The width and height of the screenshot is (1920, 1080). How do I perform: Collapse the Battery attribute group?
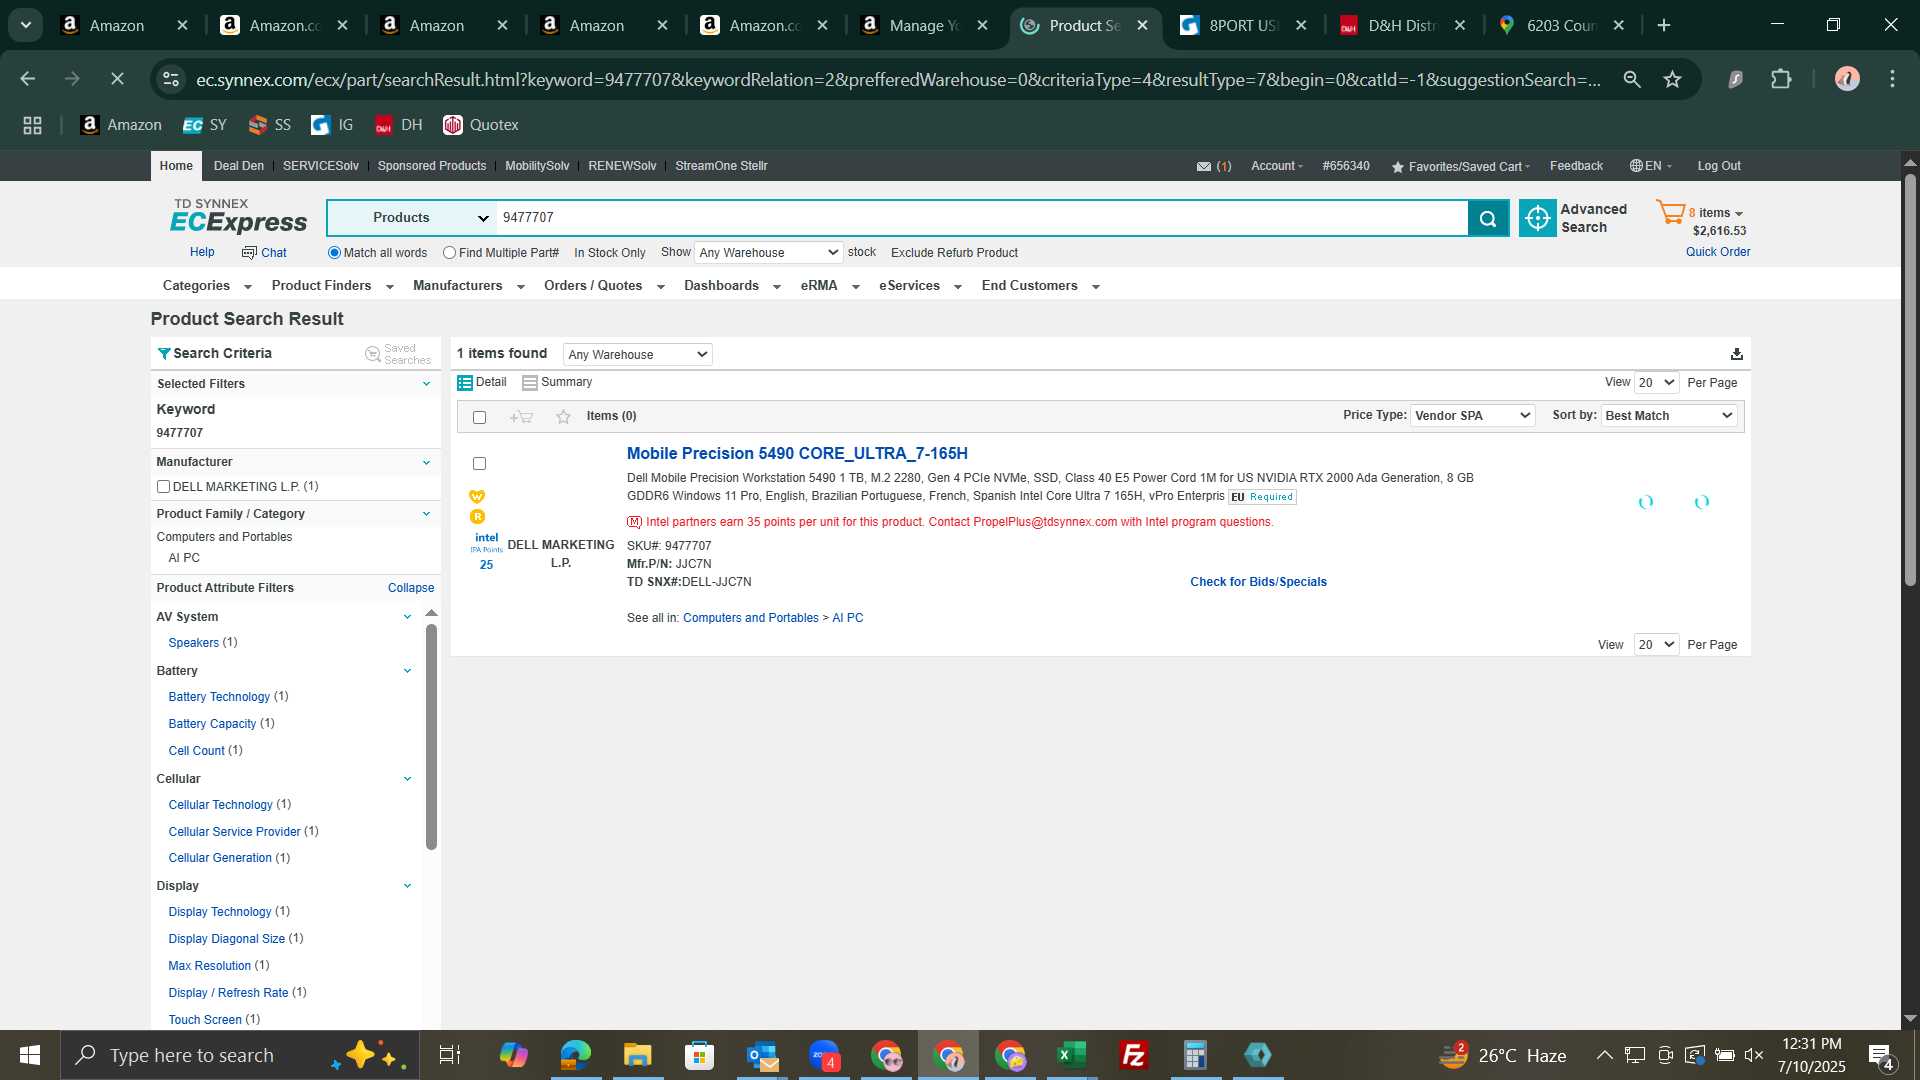coord(407,671)
